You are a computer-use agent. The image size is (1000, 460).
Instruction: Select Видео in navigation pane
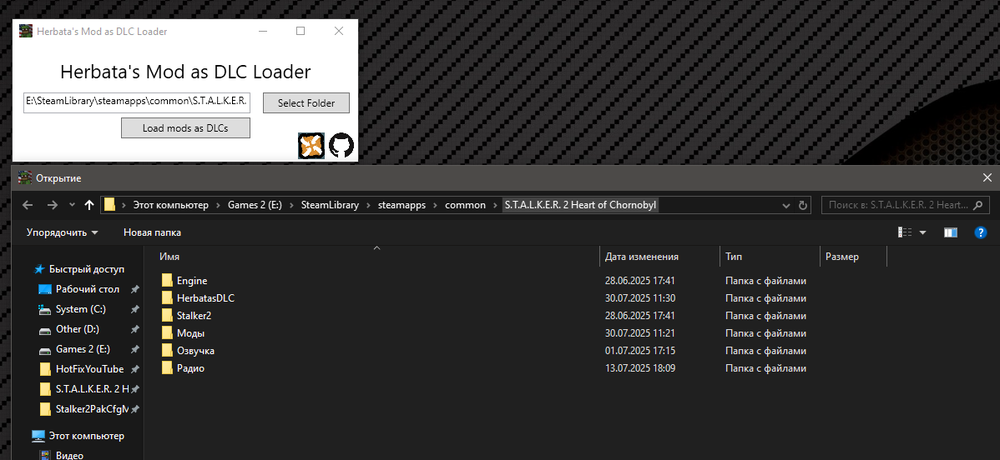point(68,455)
